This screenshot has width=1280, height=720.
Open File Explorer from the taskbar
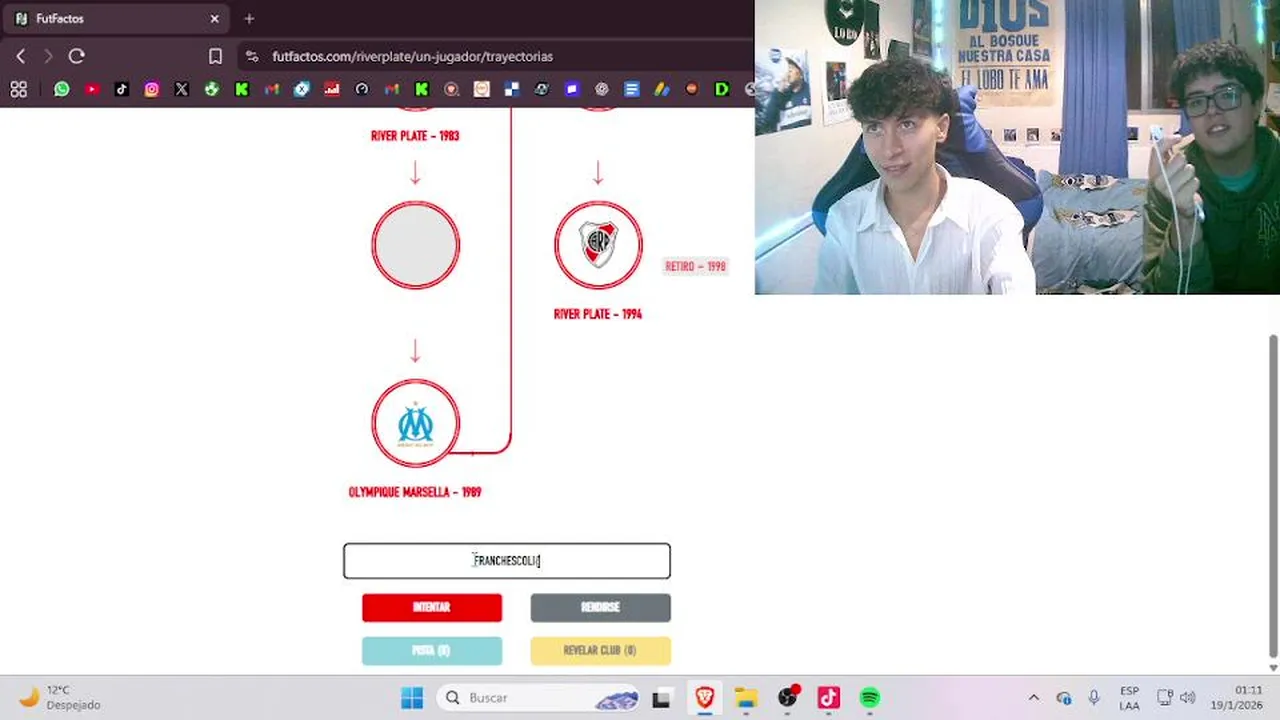(x=746, y=697)
